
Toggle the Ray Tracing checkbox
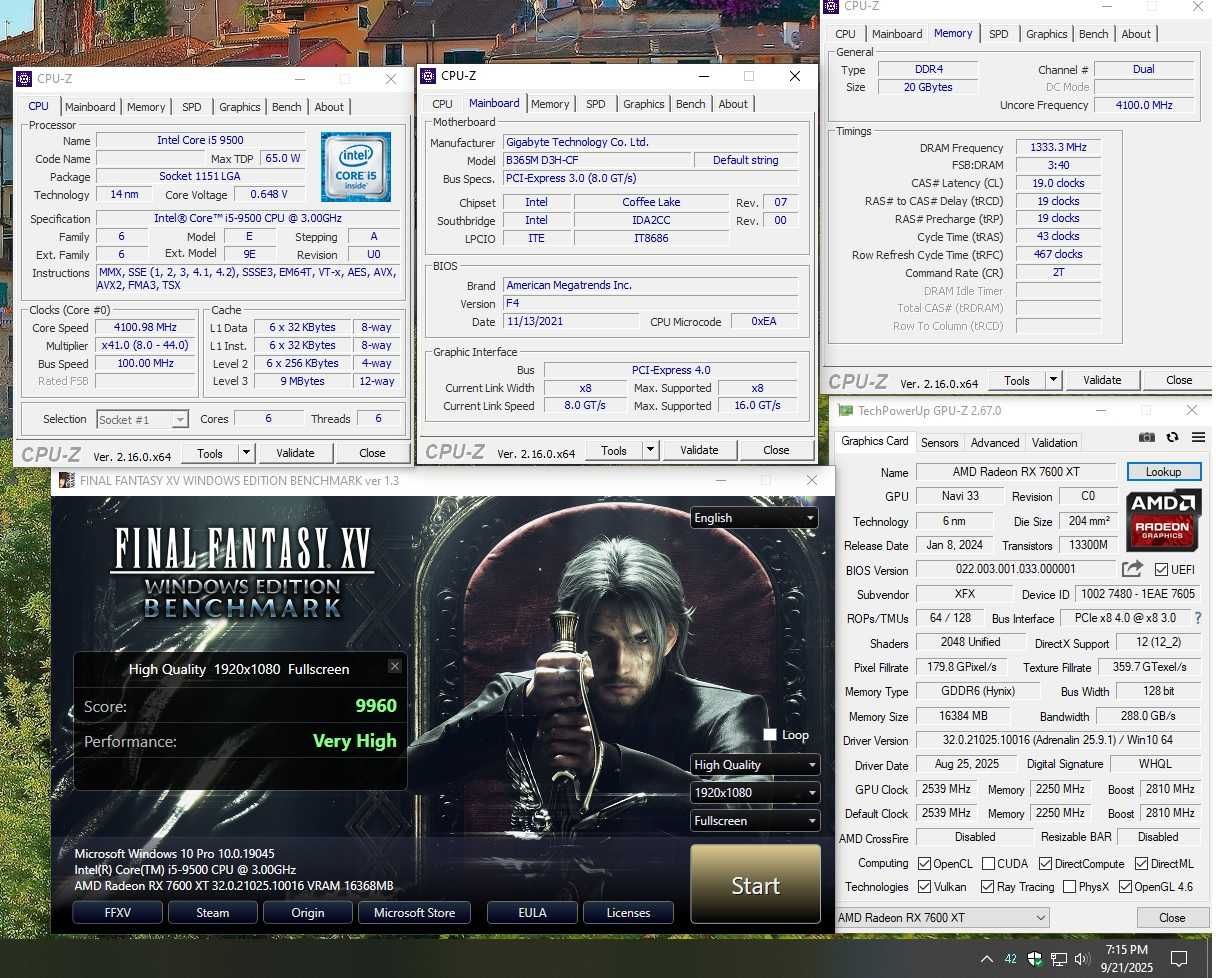click(987, 886)
